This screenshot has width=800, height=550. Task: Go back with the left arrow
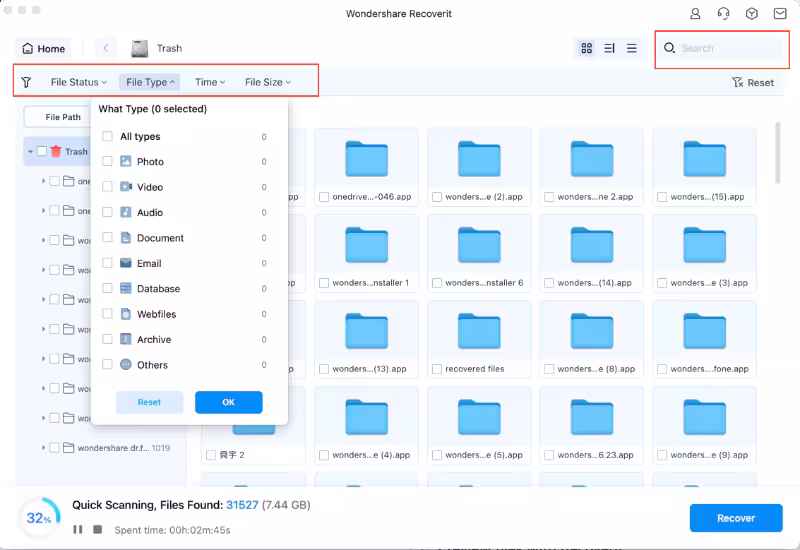(106, 48)
